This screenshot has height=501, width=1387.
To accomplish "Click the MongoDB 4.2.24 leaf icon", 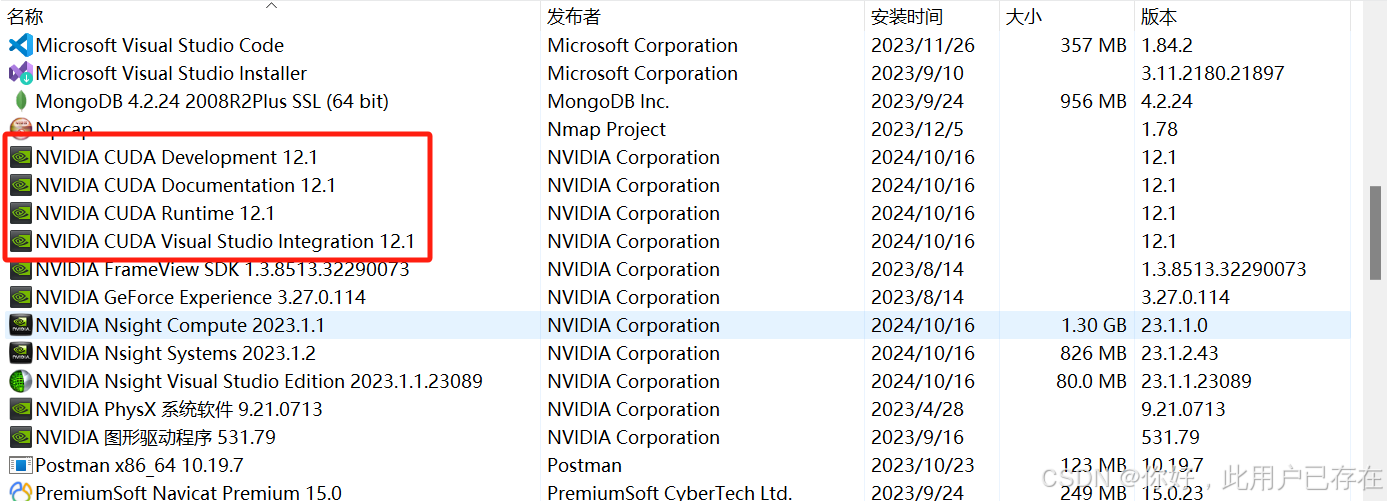I will 20,101.
